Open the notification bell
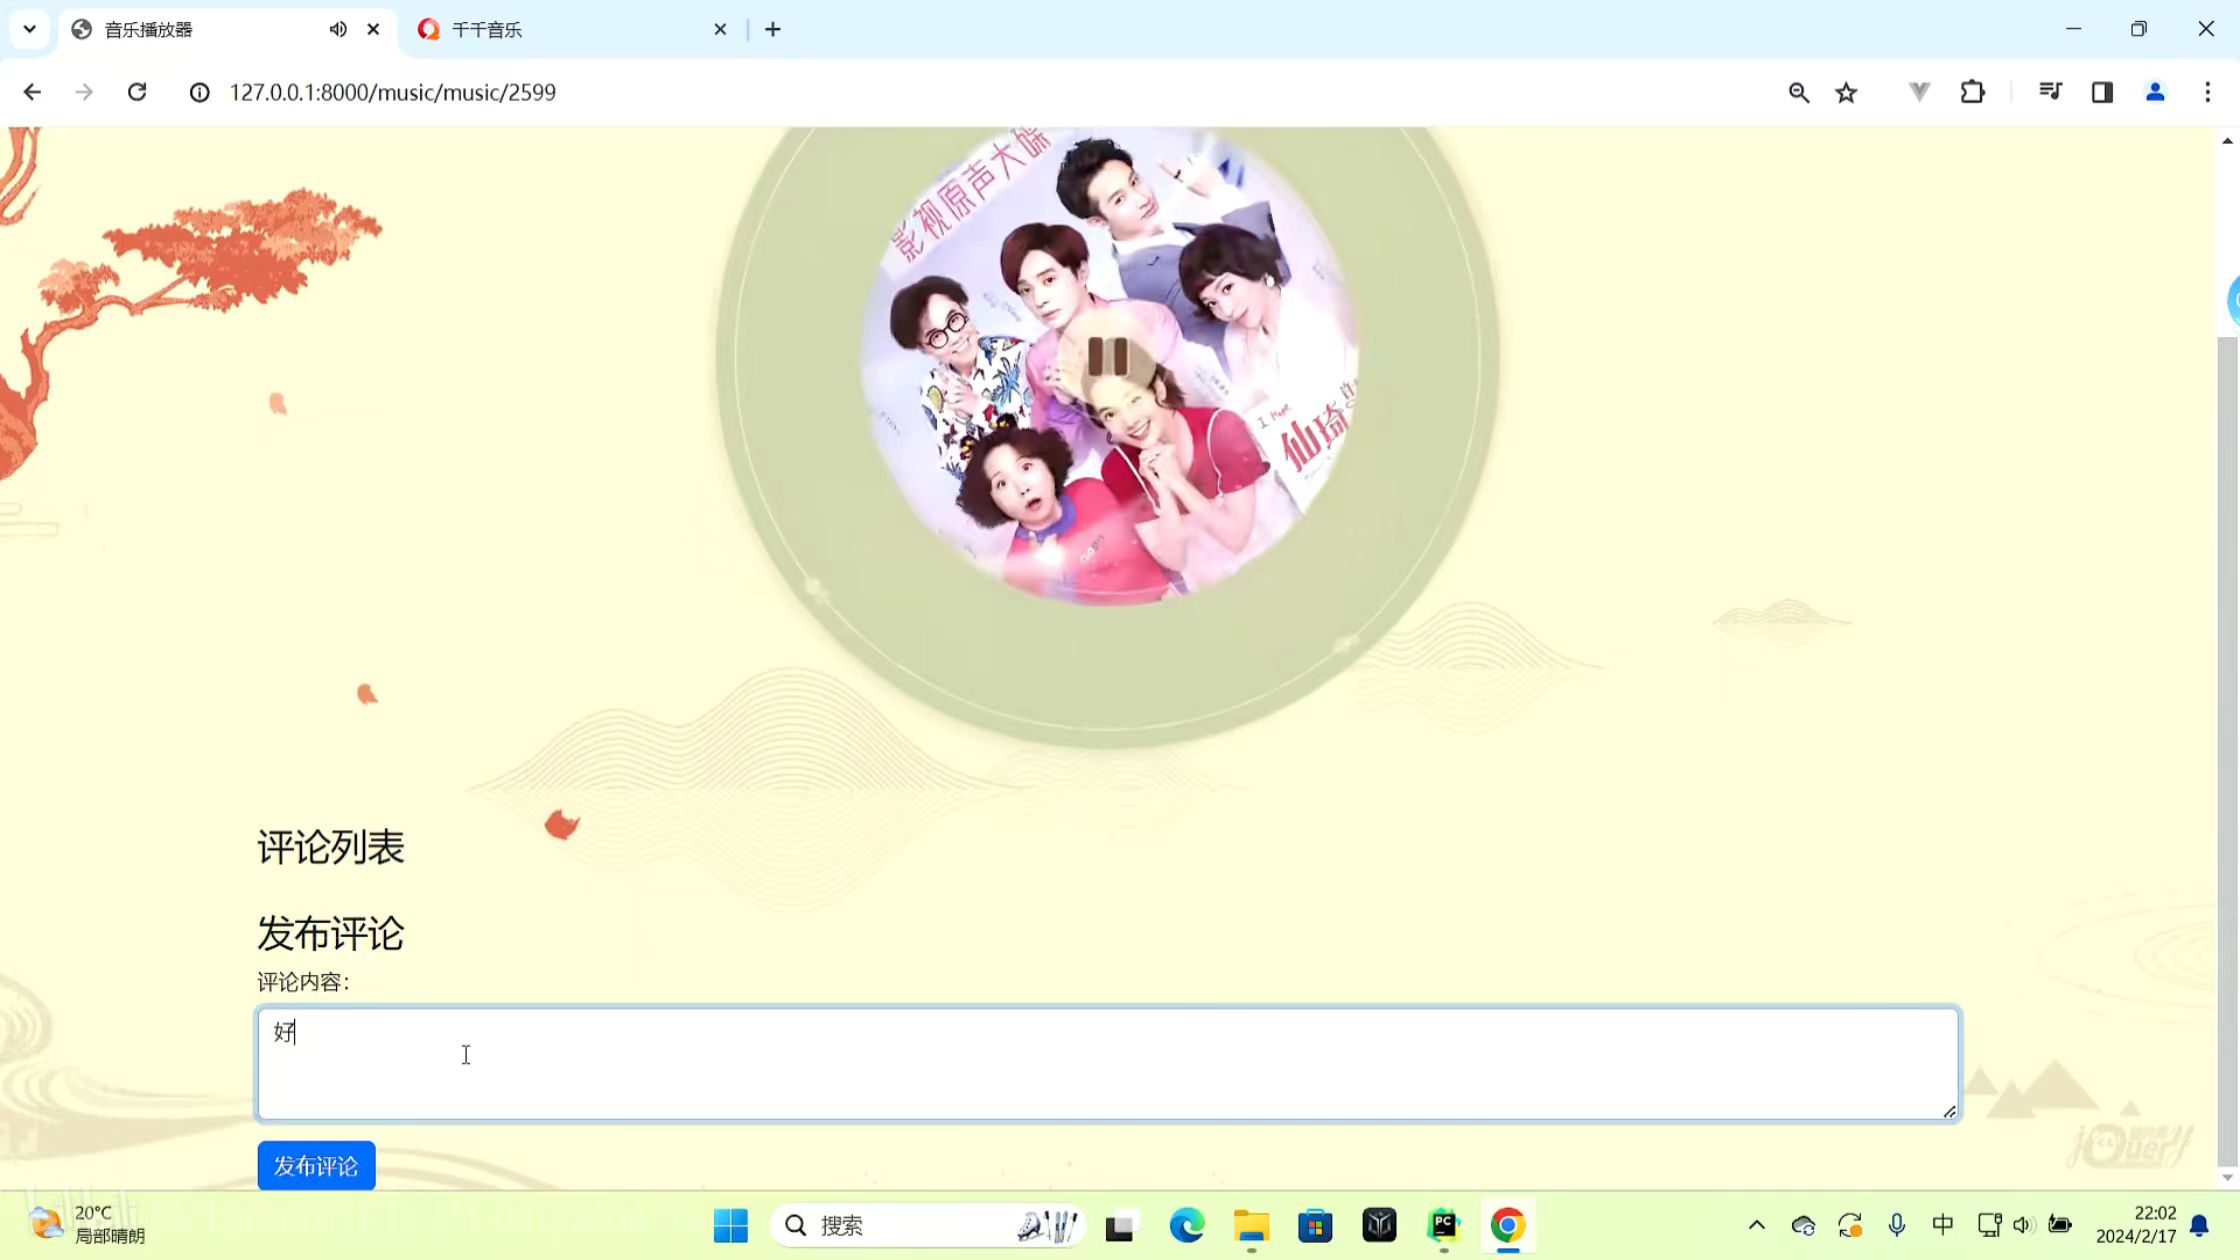Image resolution: width=2240 pixels, height=1260 pixels. [x=2200, y=1225]
